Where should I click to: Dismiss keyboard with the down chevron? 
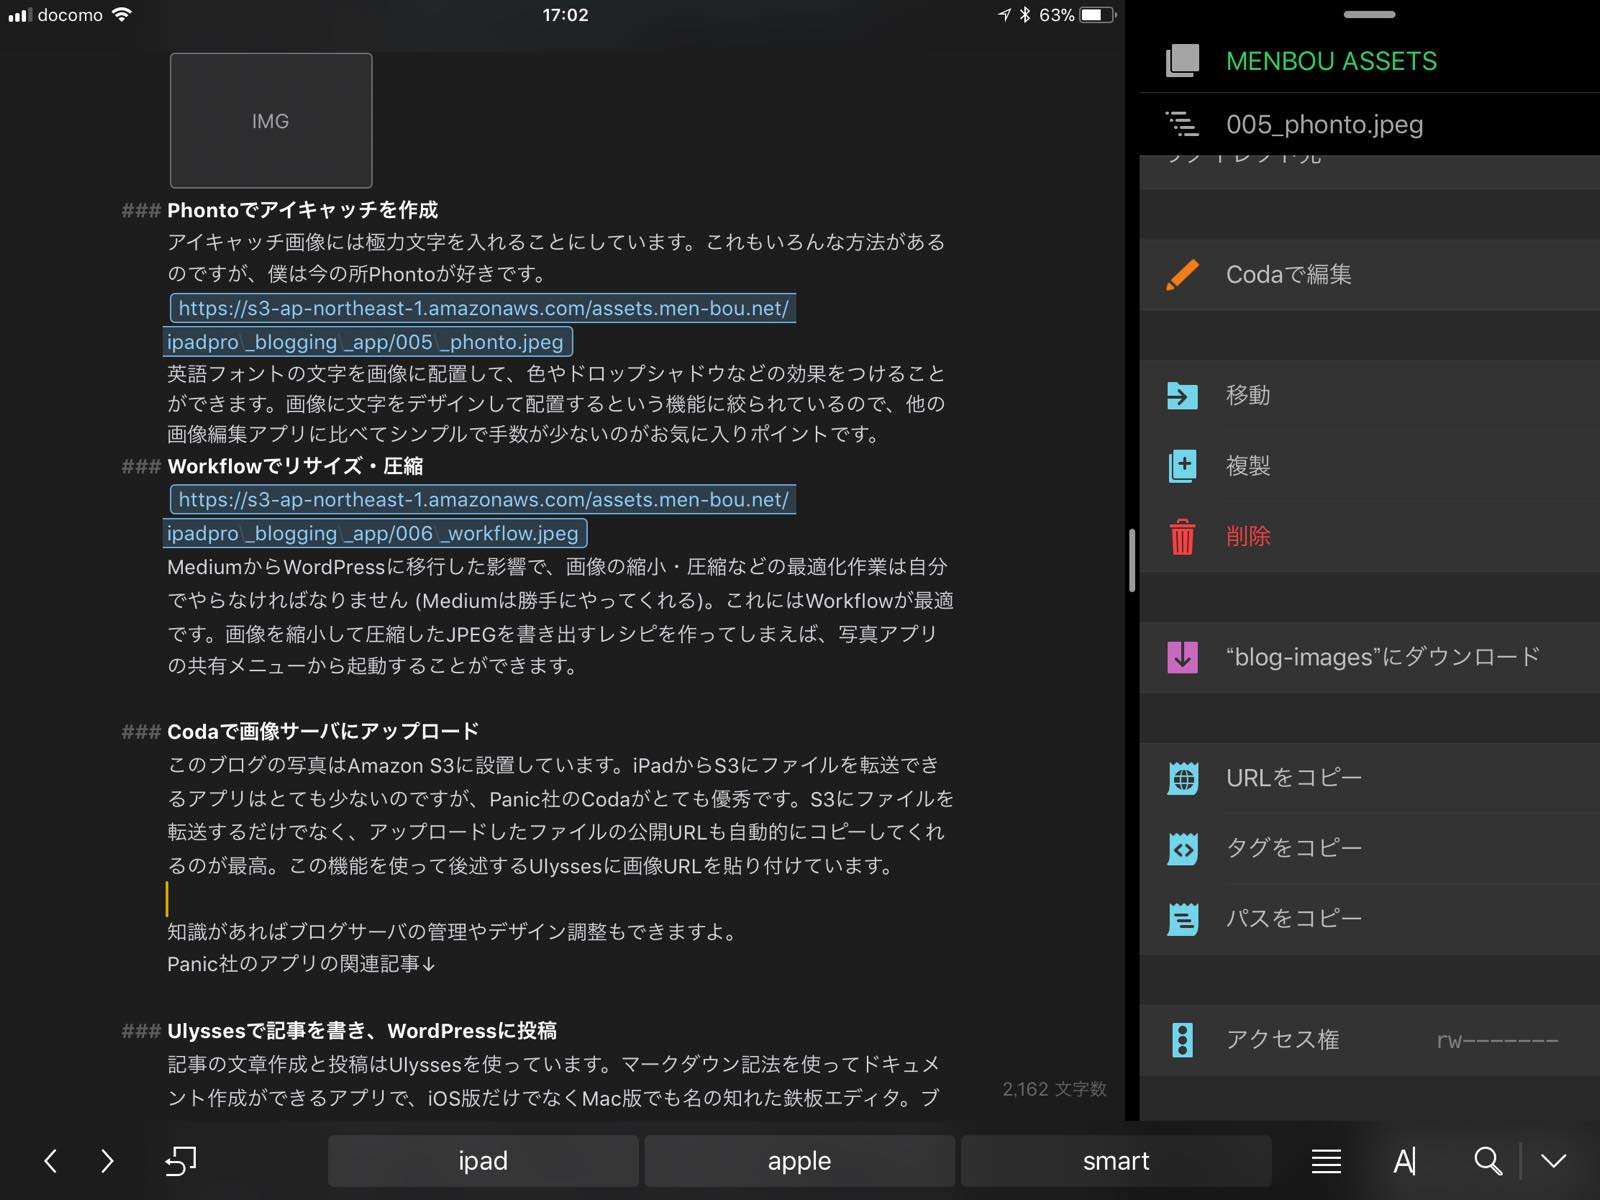[1553, 1161]
